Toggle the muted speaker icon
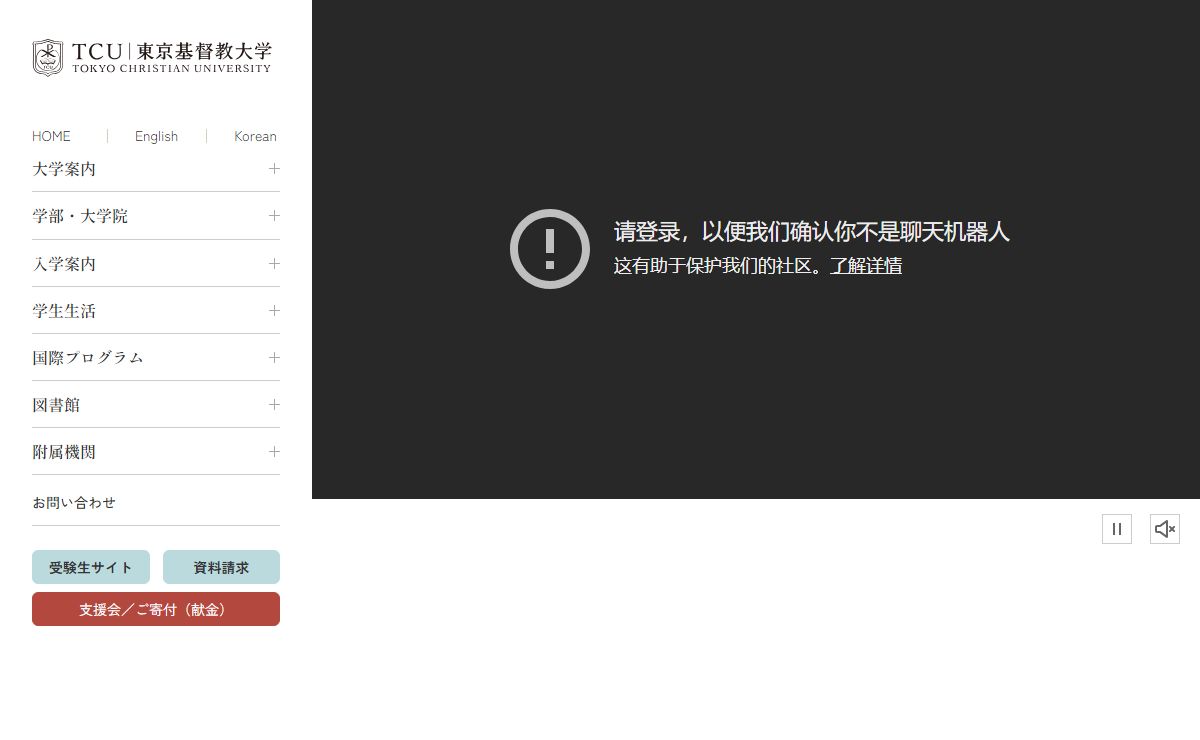 tap(1164, 529)
